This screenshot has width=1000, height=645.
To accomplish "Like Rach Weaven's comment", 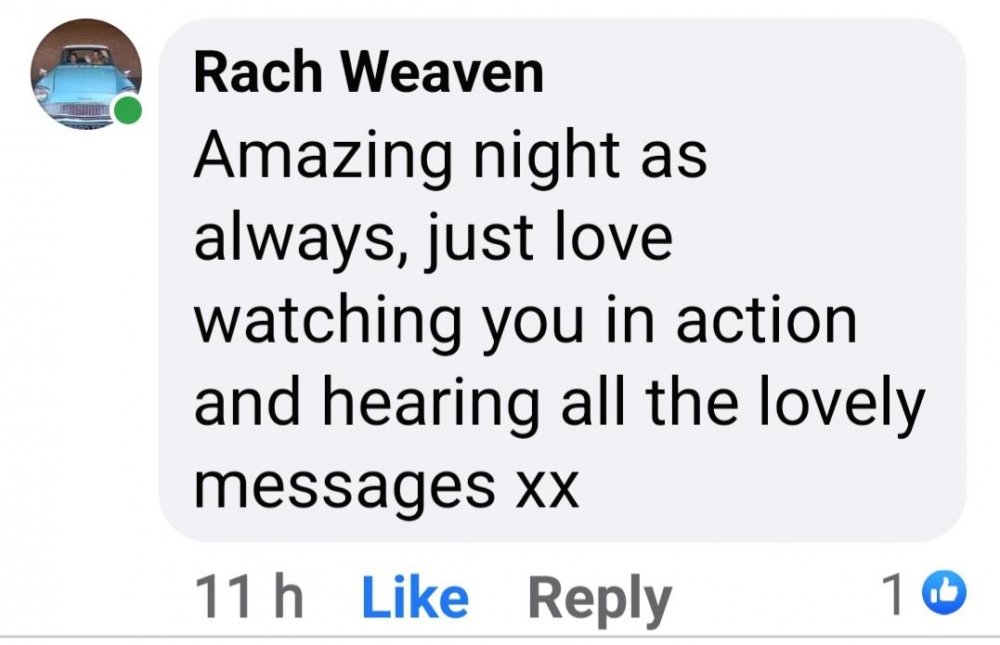I will click(x=415, y=598).
